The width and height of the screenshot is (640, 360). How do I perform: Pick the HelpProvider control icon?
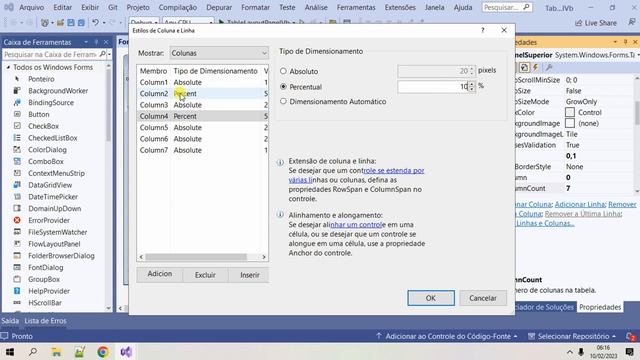pyautogui.click(x=17, y=291)
